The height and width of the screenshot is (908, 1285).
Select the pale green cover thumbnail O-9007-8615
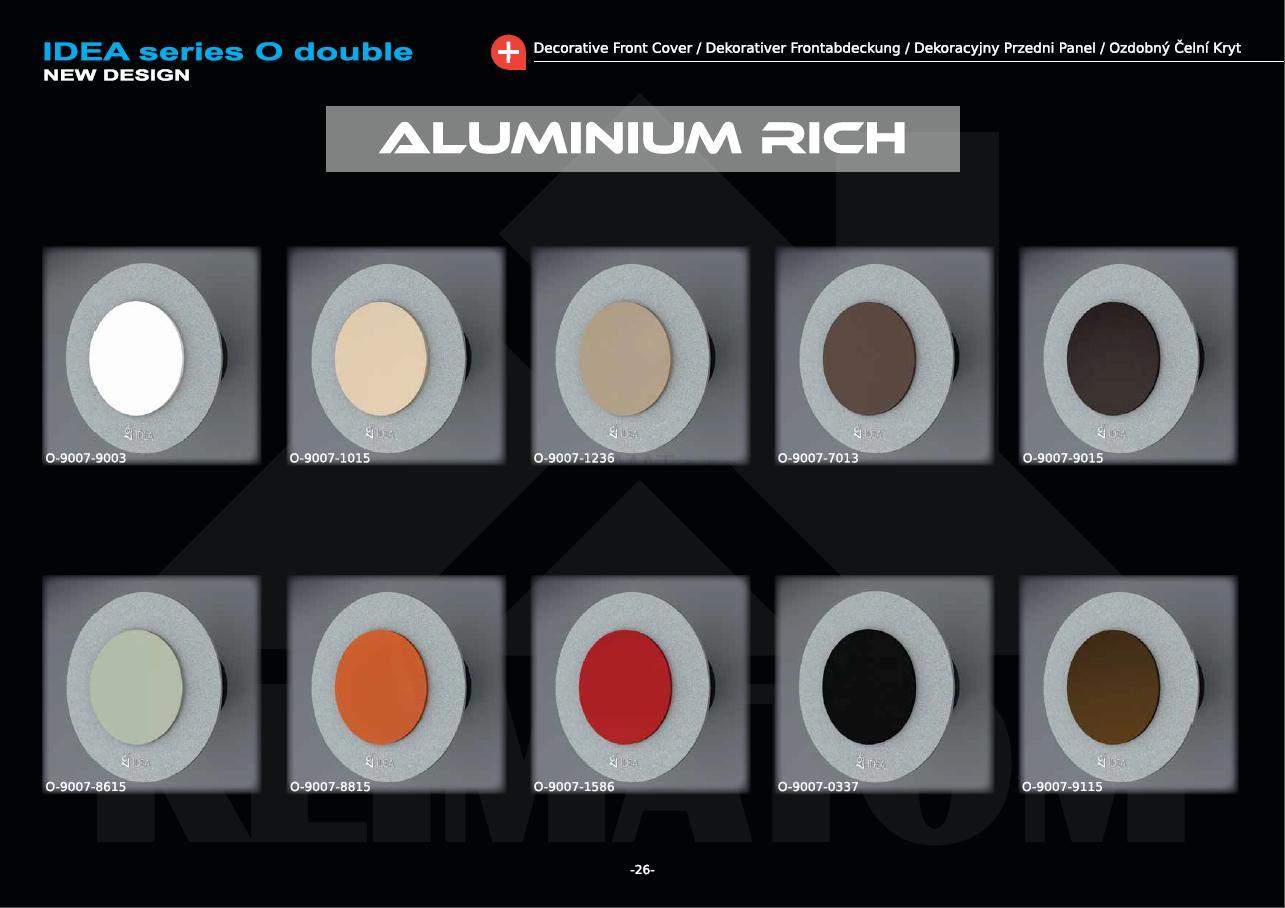(x=152, y=683)
